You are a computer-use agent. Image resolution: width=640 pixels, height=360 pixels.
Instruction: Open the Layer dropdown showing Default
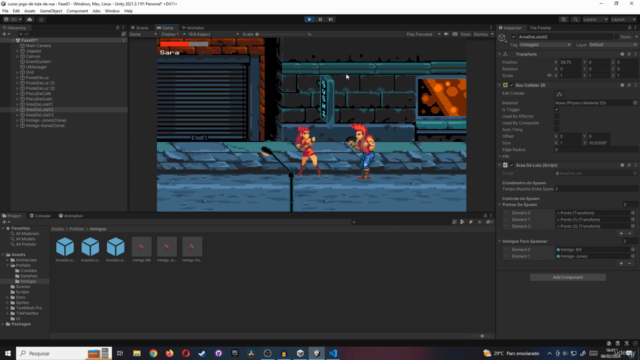[x=612, y=45]
